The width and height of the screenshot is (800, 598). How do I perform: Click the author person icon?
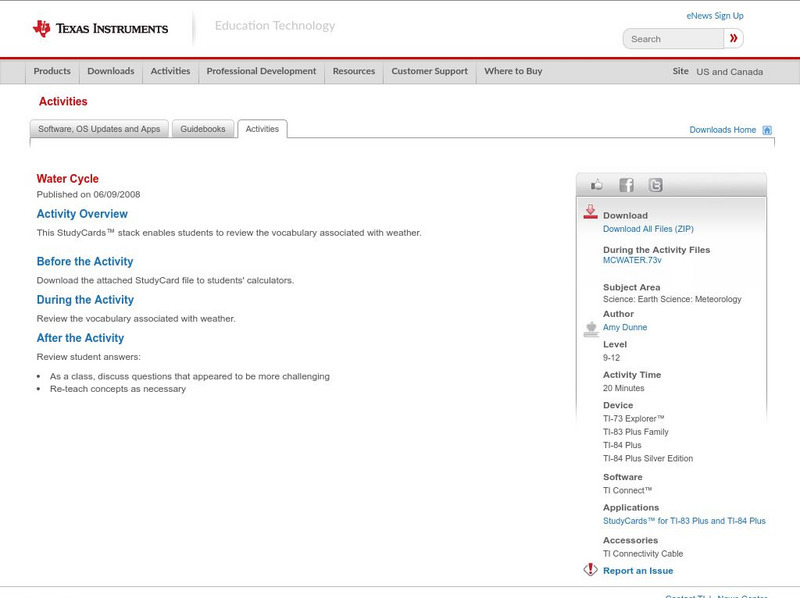(x=590, y=329)
